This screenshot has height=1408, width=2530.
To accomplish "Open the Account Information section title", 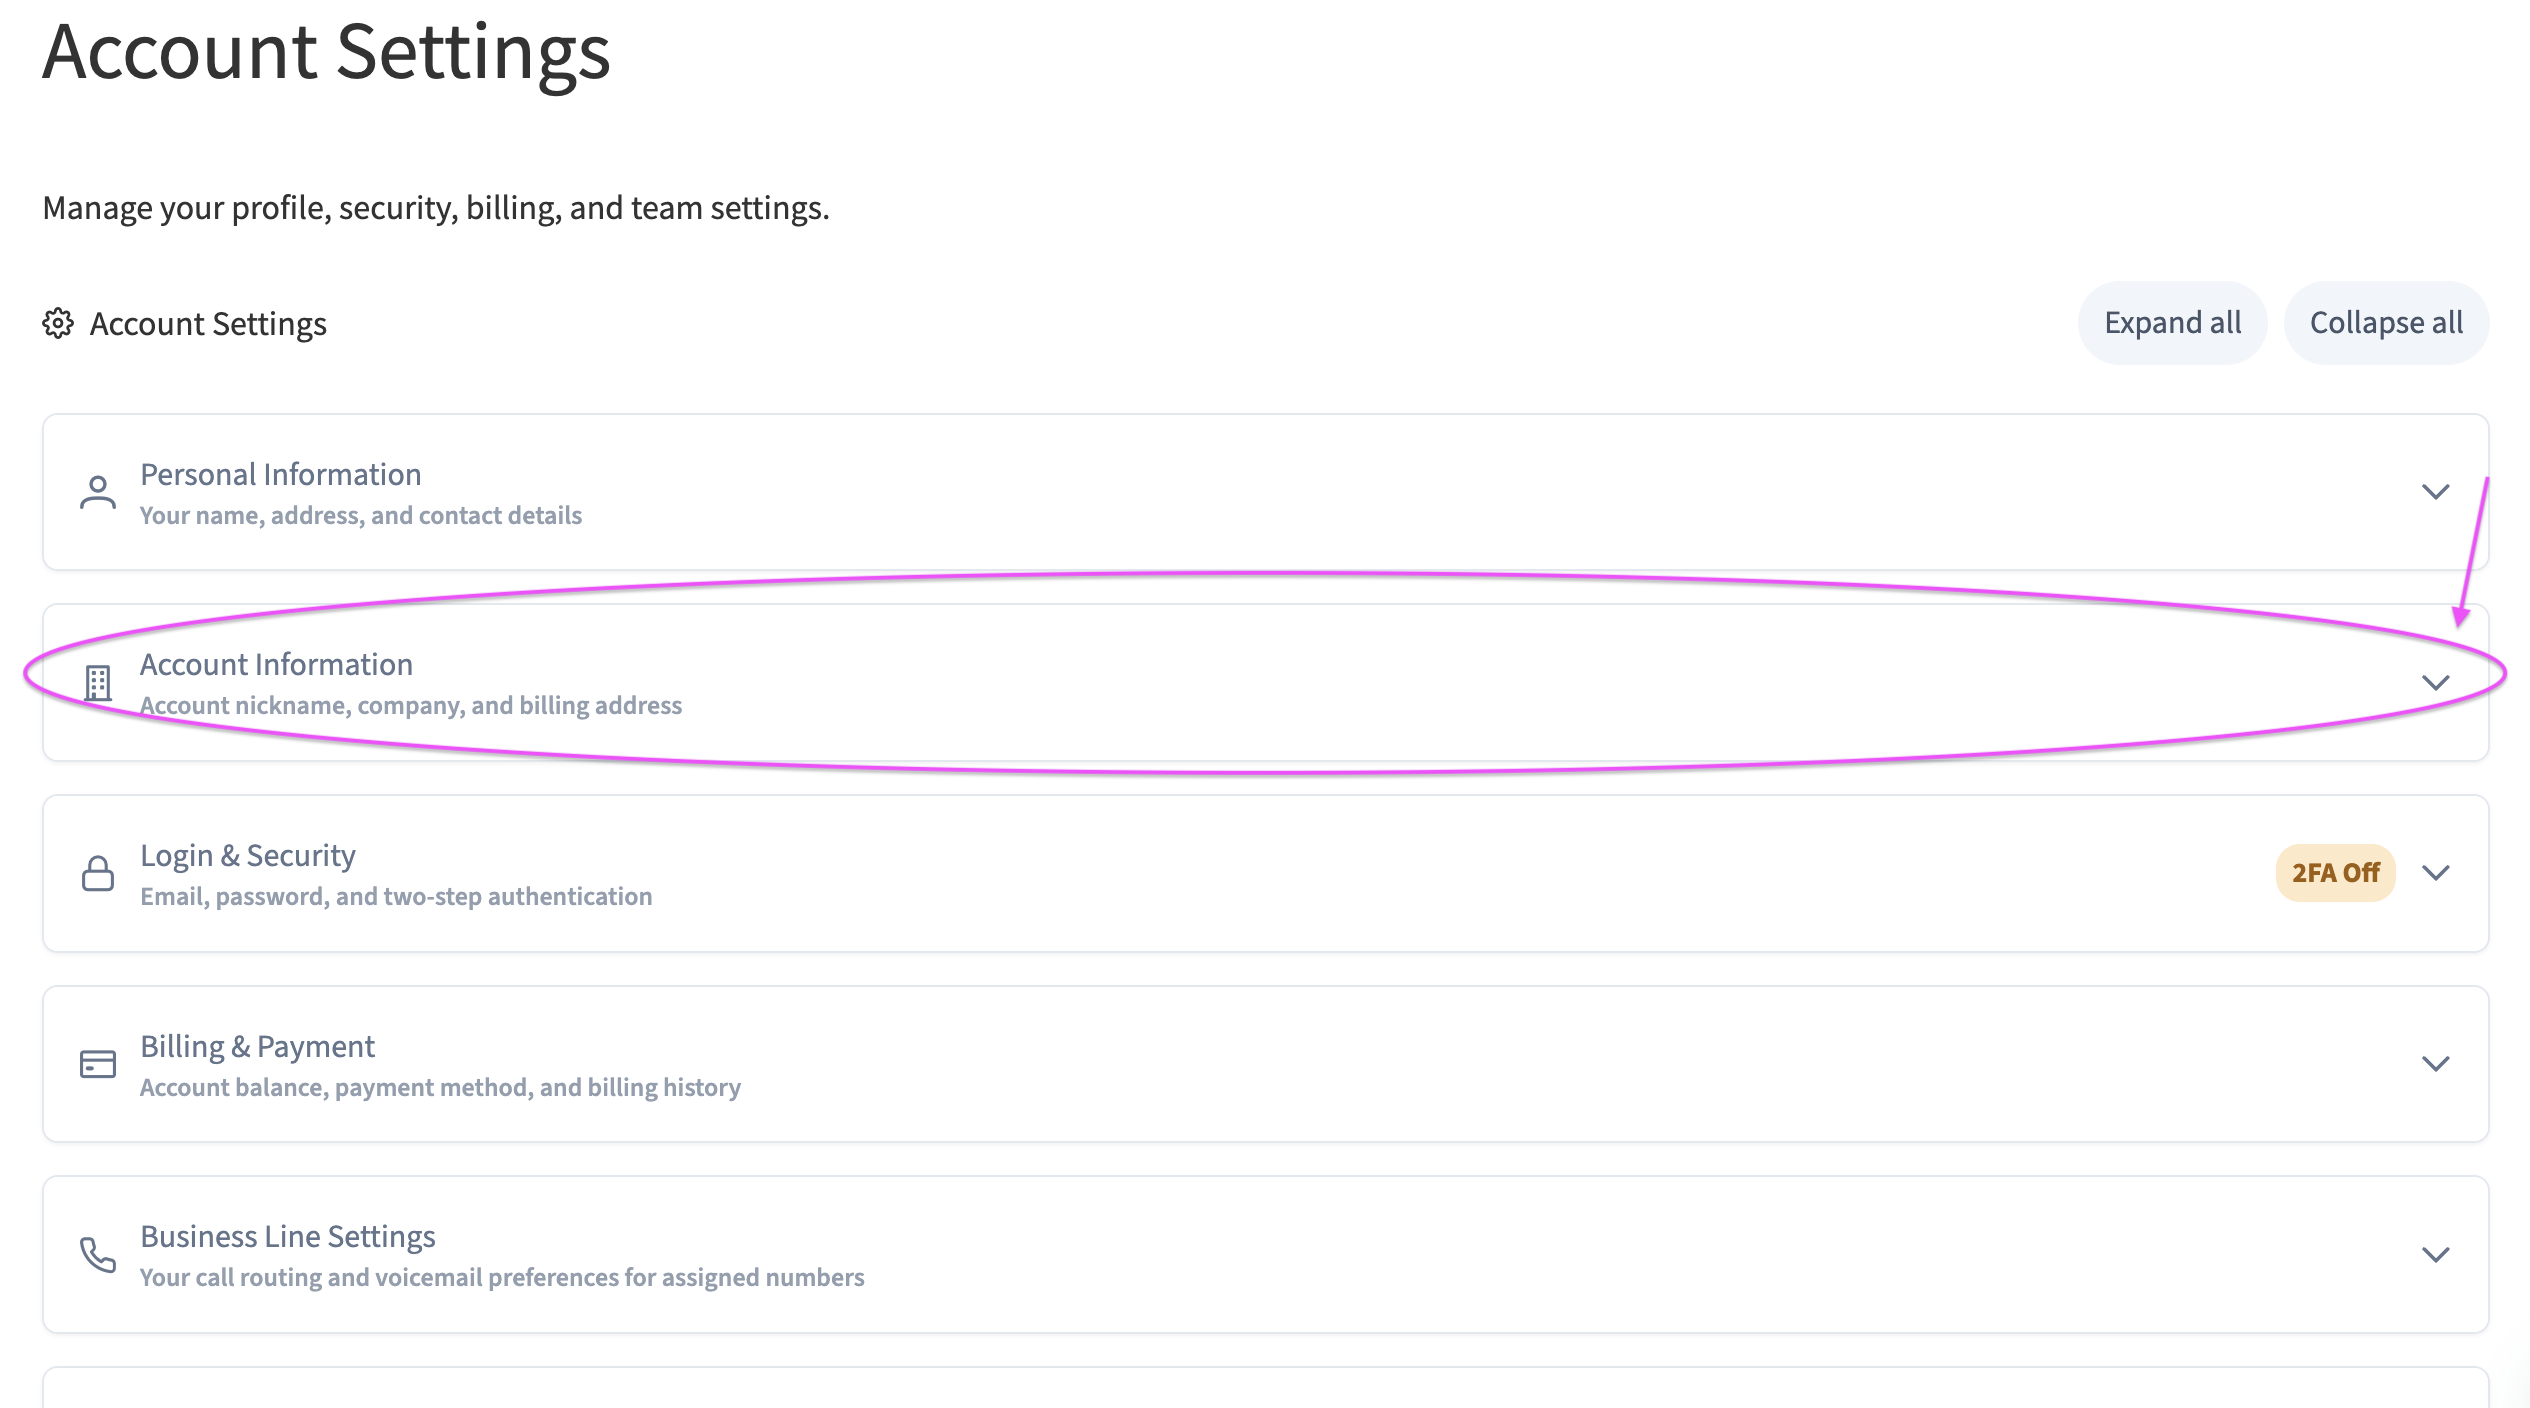I will (x=276, y=665).
